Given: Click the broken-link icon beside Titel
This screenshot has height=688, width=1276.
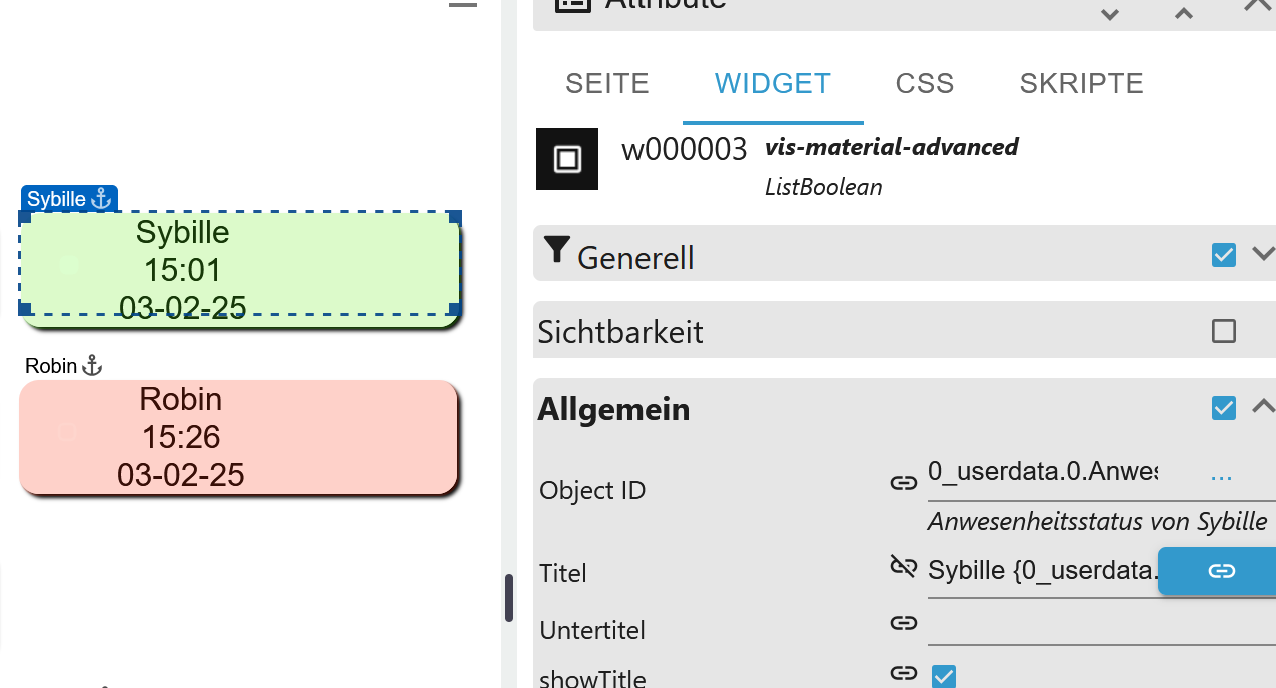Looking at the screenshot, I should (x=903, y=567).
